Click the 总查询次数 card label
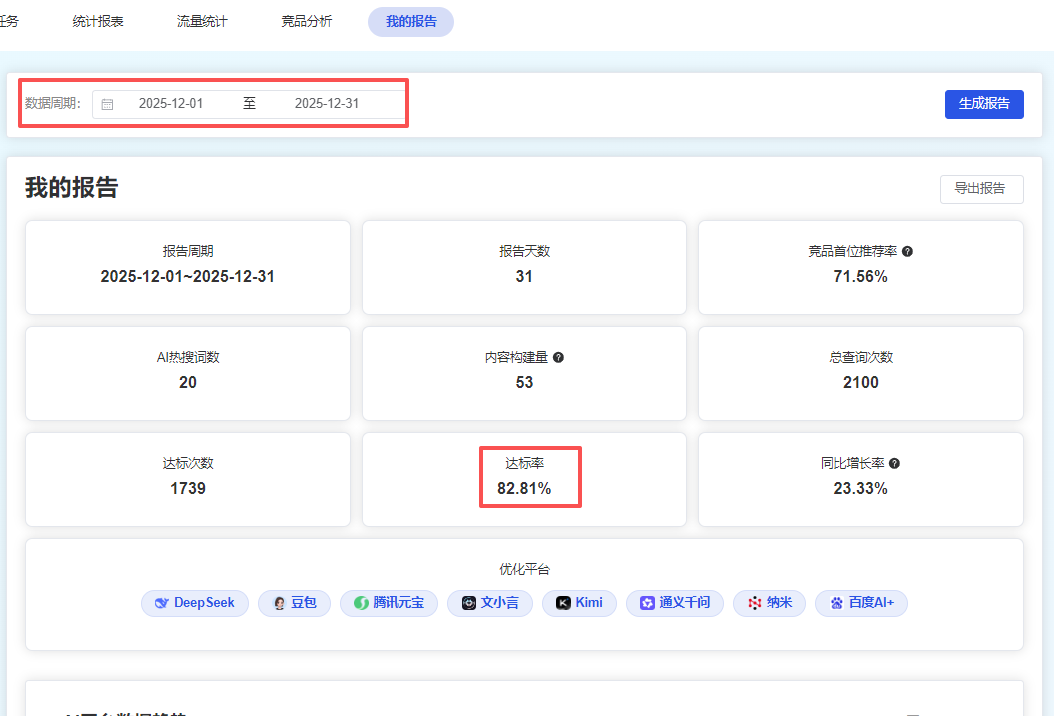The width and height of the screenshot is (1054, 716). (x=860, y=358)
